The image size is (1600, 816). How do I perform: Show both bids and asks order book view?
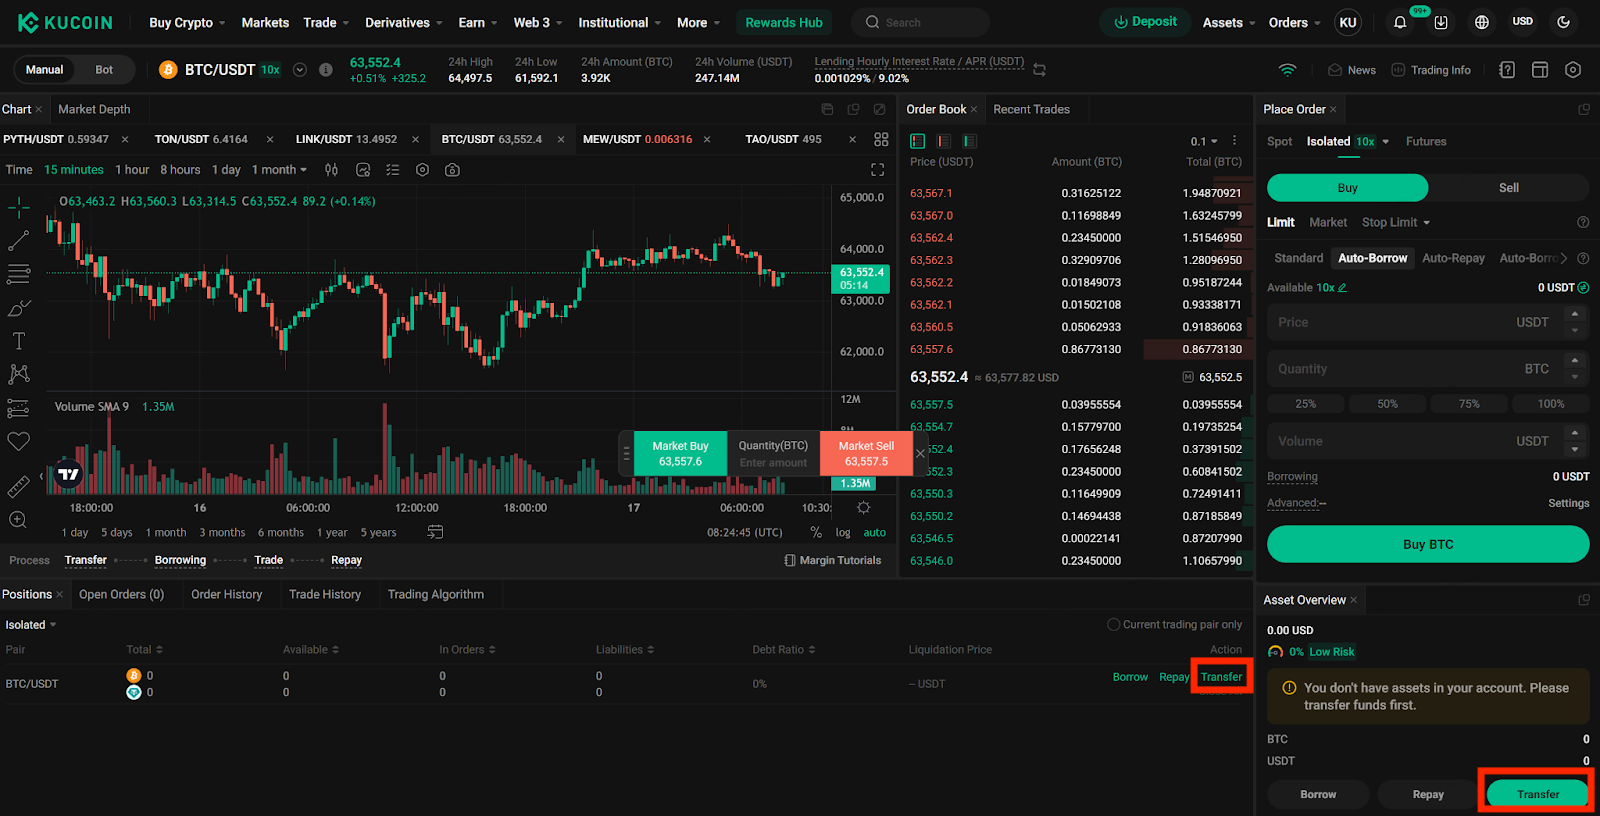tap(918, 141)
